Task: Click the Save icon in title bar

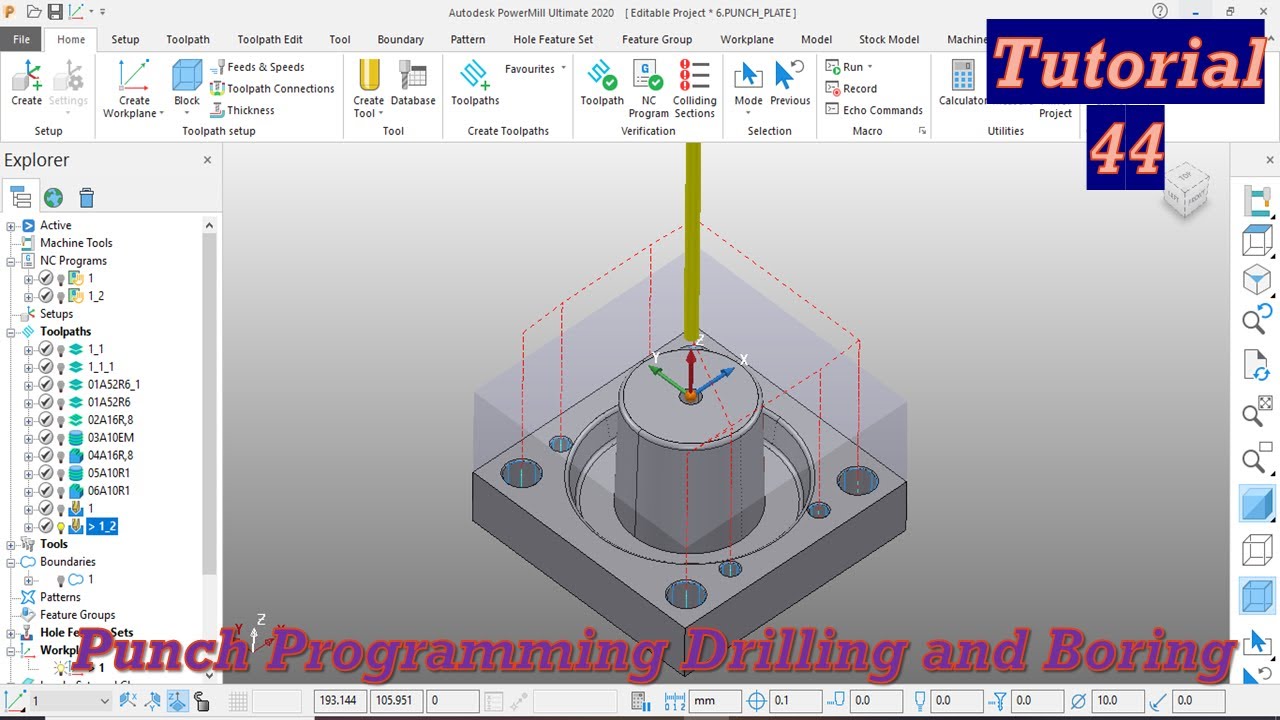Action: point(55,12)
